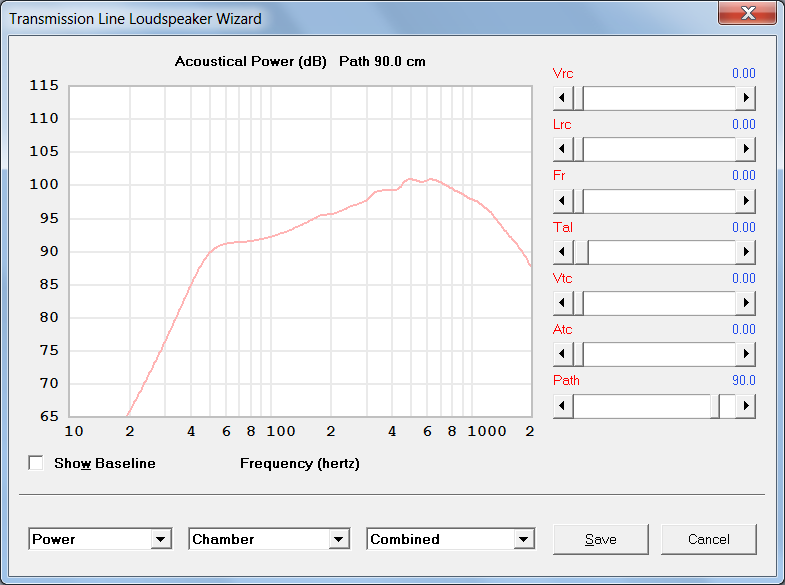
Task: Click the Vrc slider left arrow
Action: click(x=563, y=98)
